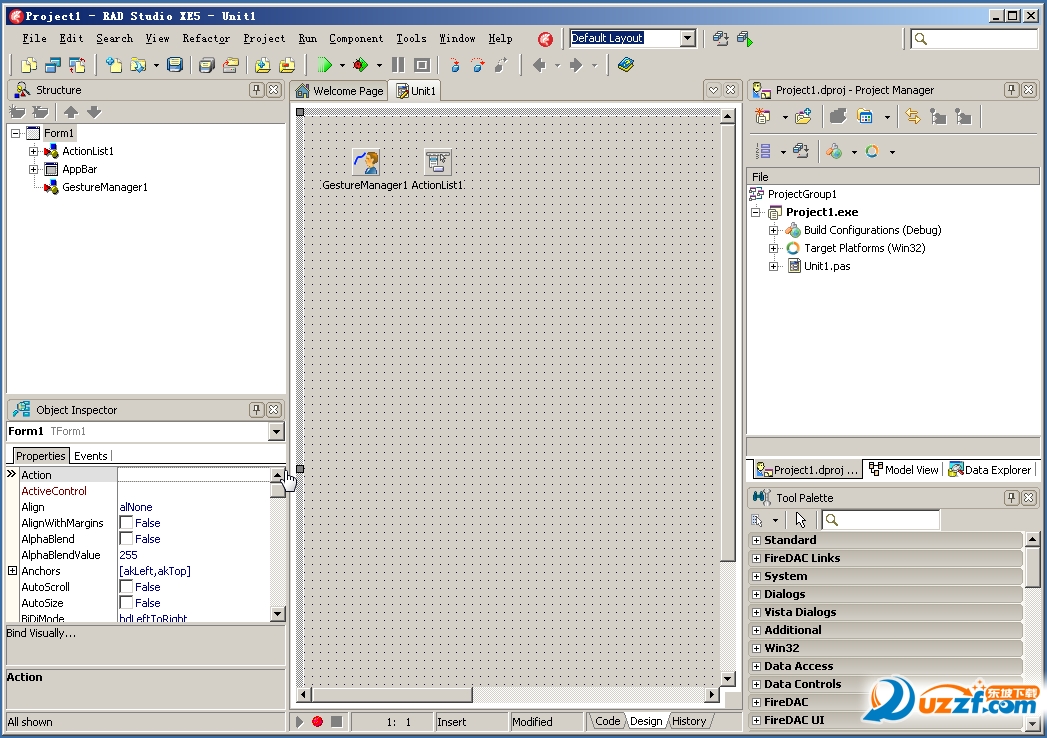This screenshot has width=1047, height=738.
Task: Toggle the AutoScroll checkbox to True
Action: pos(127,587)
